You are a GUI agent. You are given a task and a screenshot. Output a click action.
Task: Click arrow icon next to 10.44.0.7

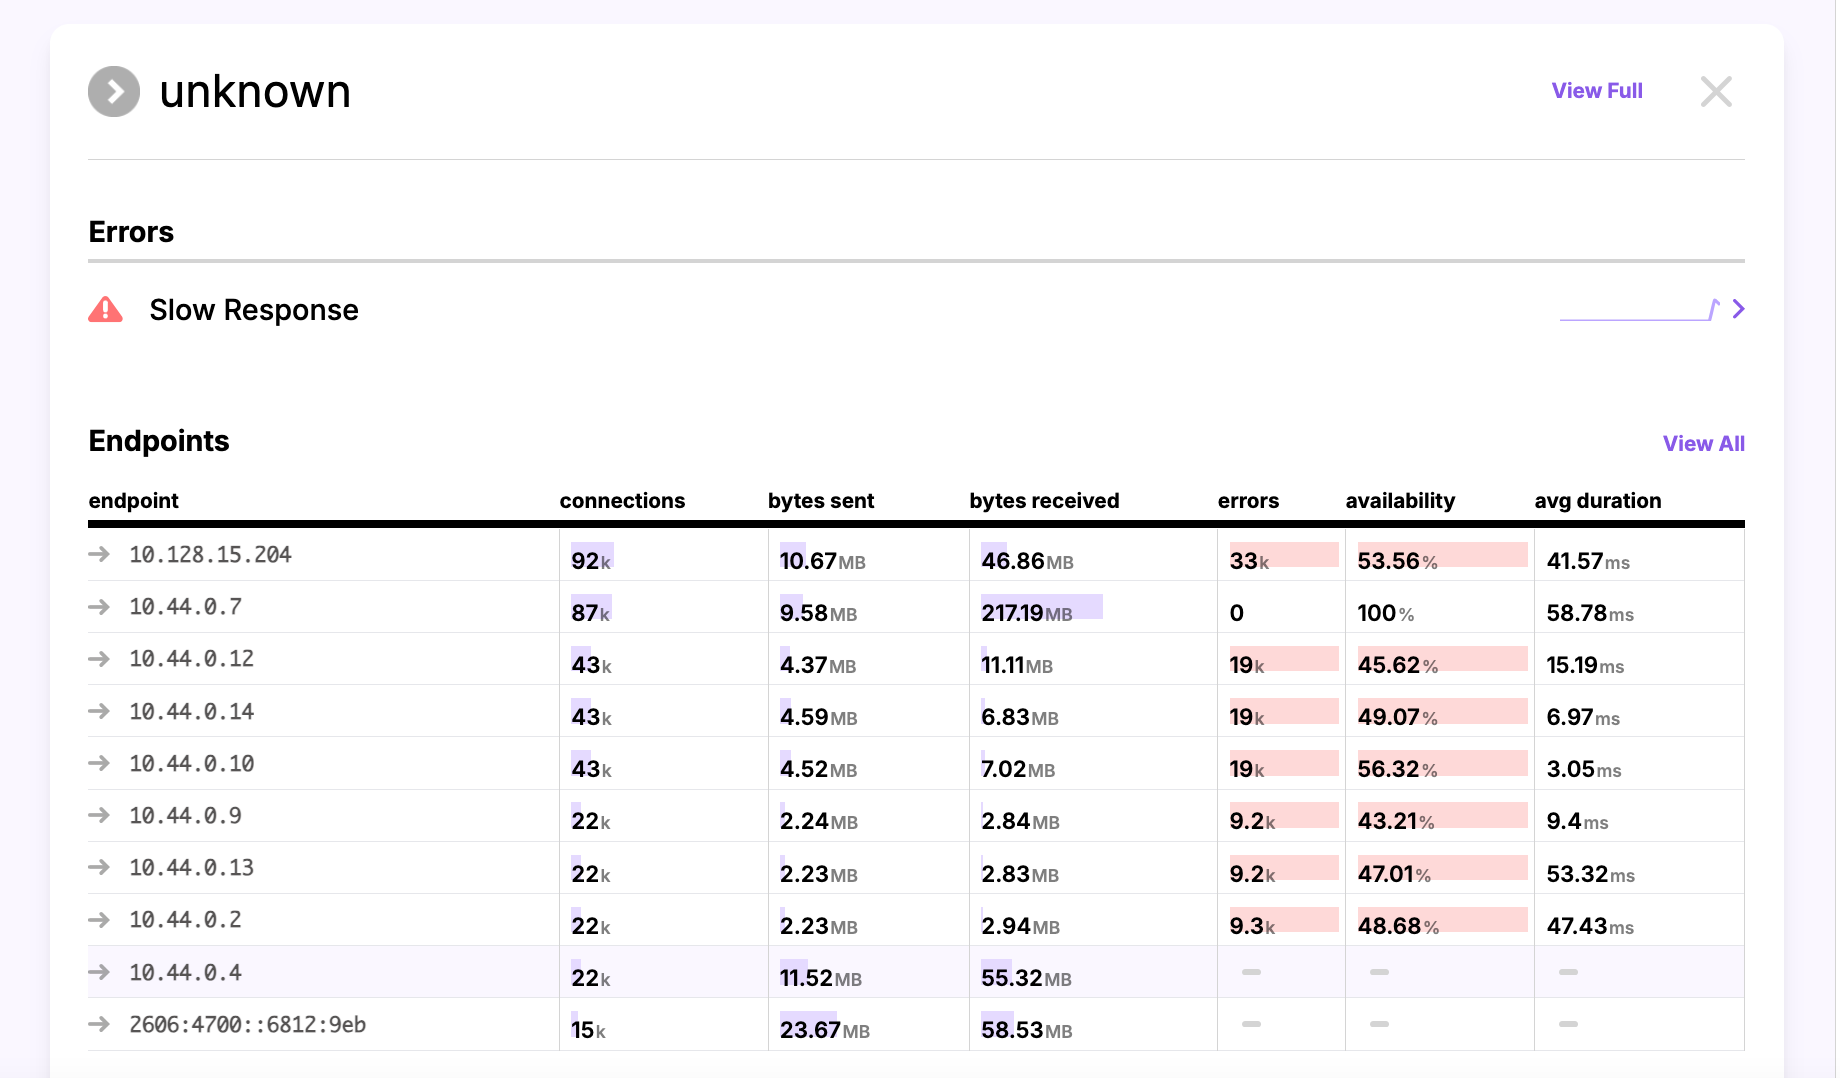(x=99, y=607)
